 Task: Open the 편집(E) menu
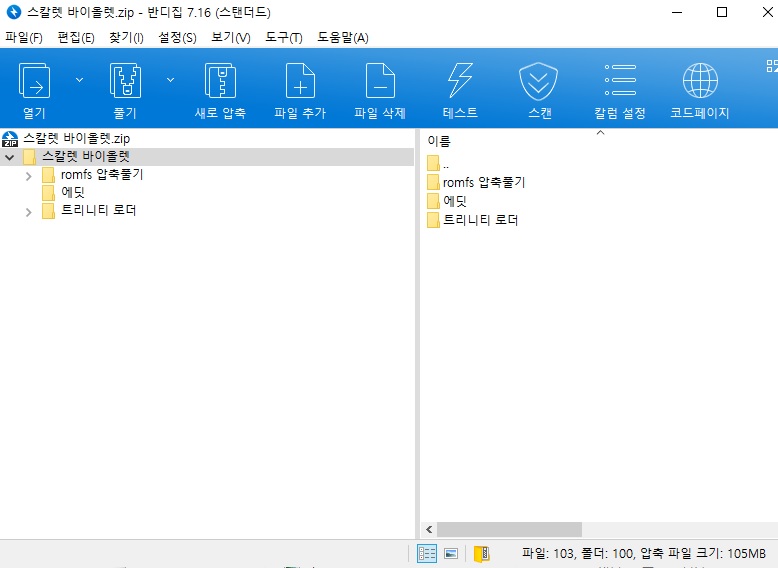click(76, 38)
